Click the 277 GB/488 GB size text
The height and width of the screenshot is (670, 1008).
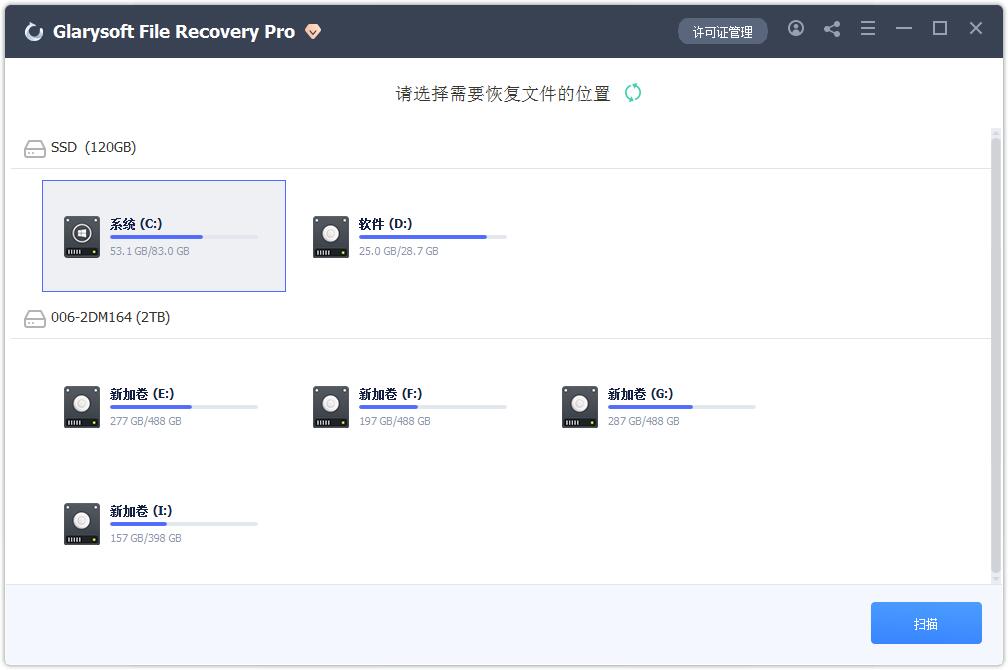pos(145,421)
